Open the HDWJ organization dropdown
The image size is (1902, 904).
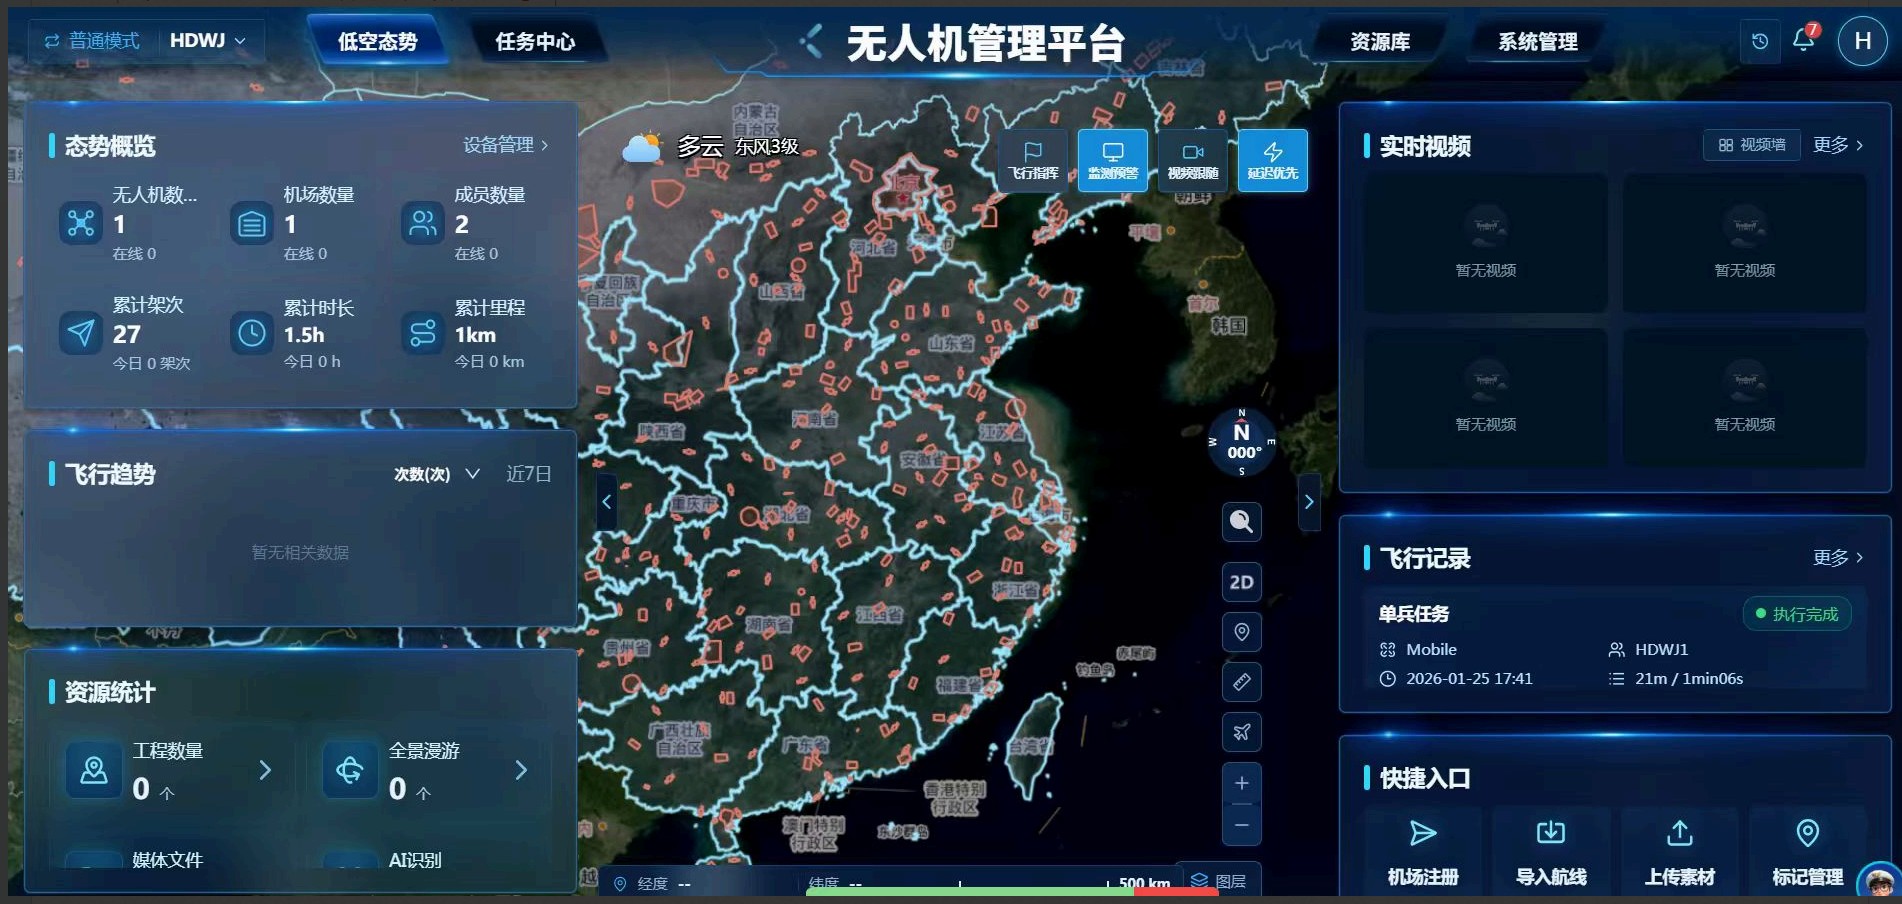click(207, 41)
